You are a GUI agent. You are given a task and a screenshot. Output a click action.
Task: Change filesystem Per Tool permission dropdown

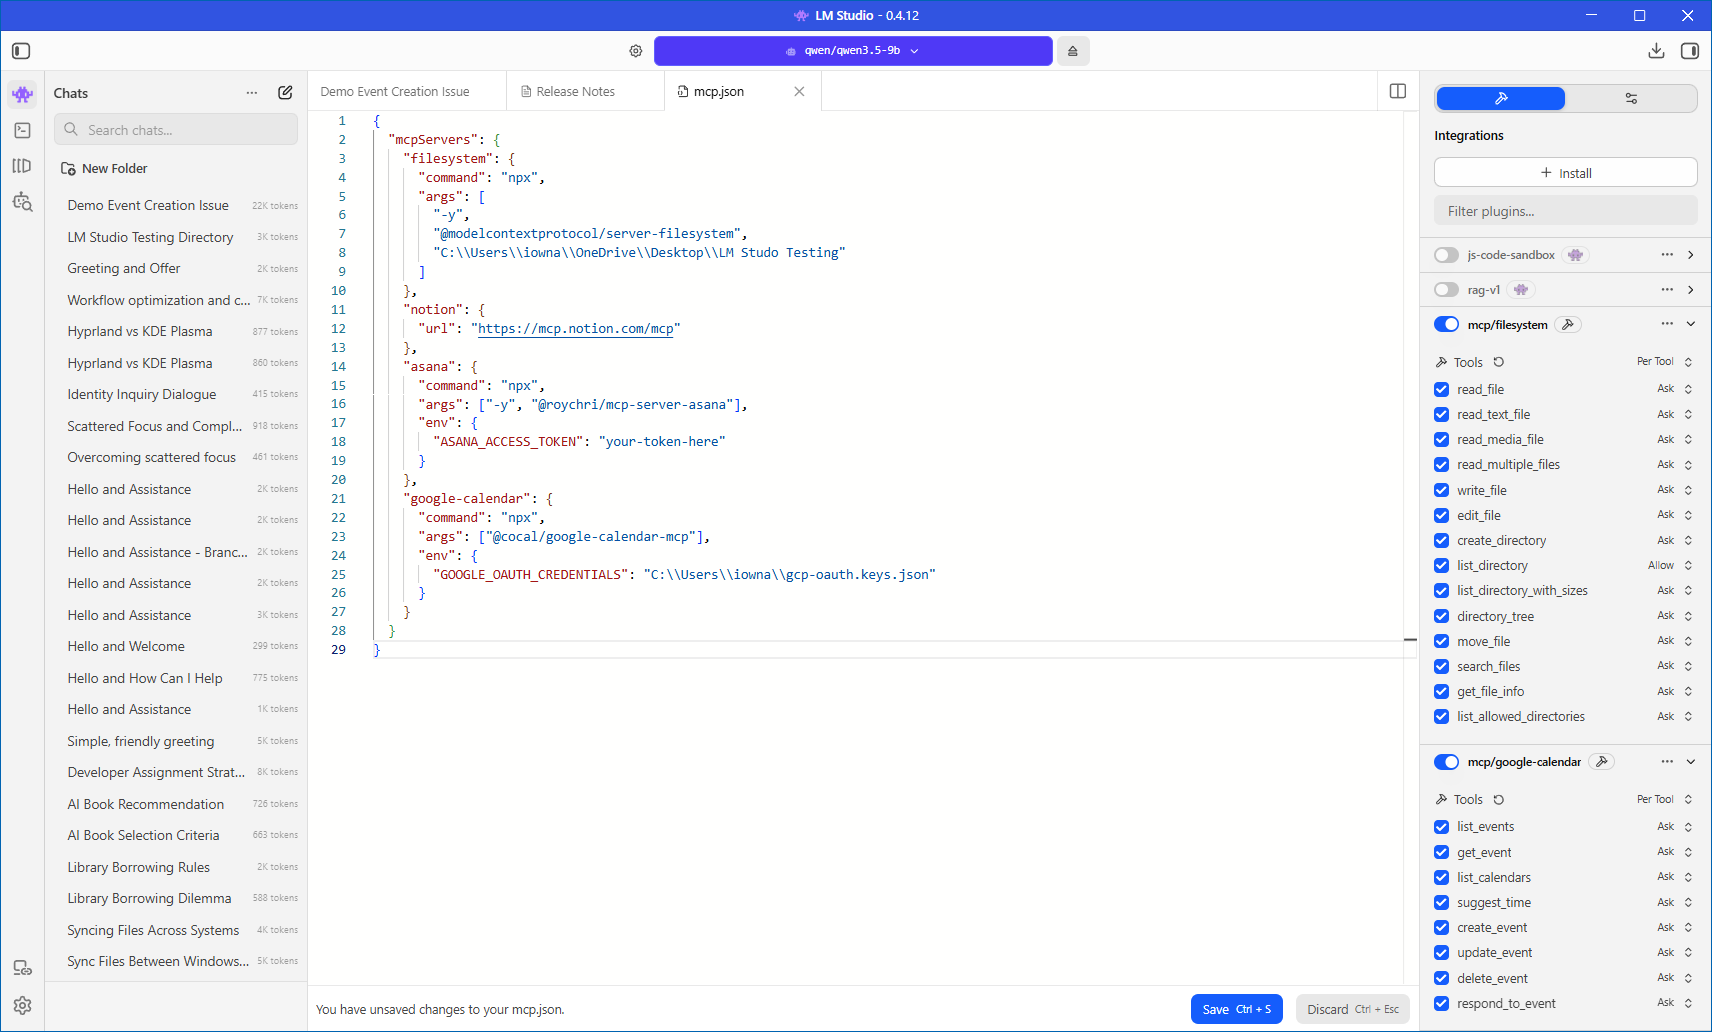coord(1664,362)
